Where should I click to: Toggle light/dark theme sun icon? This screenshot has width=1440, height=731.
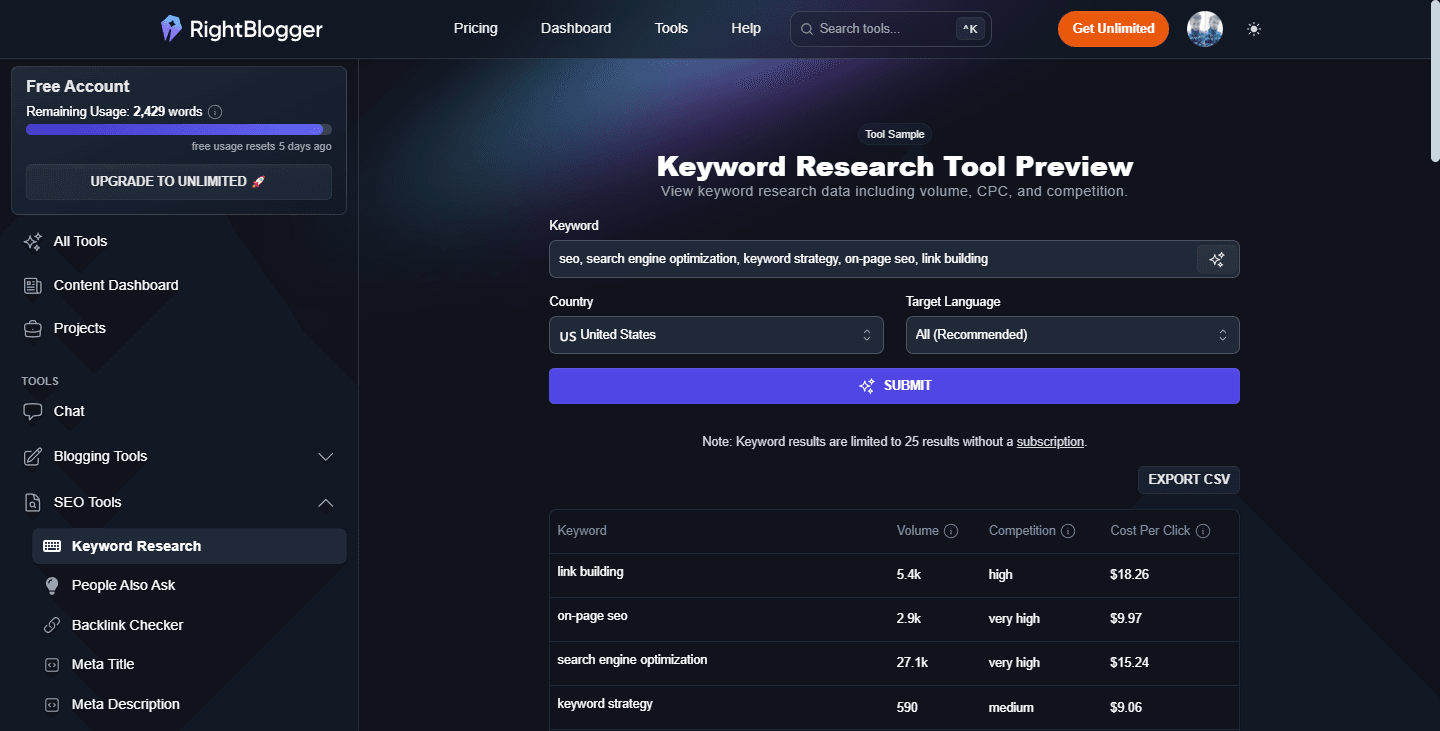click(1254, 29)
